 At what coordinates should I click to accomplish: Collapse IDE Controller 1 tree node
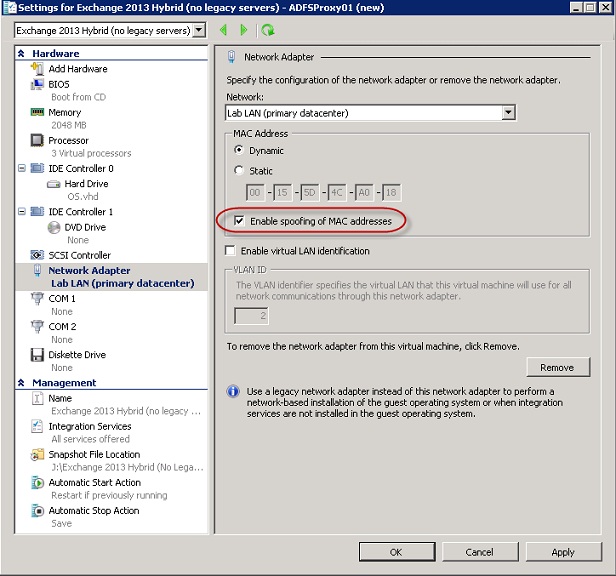22,212
